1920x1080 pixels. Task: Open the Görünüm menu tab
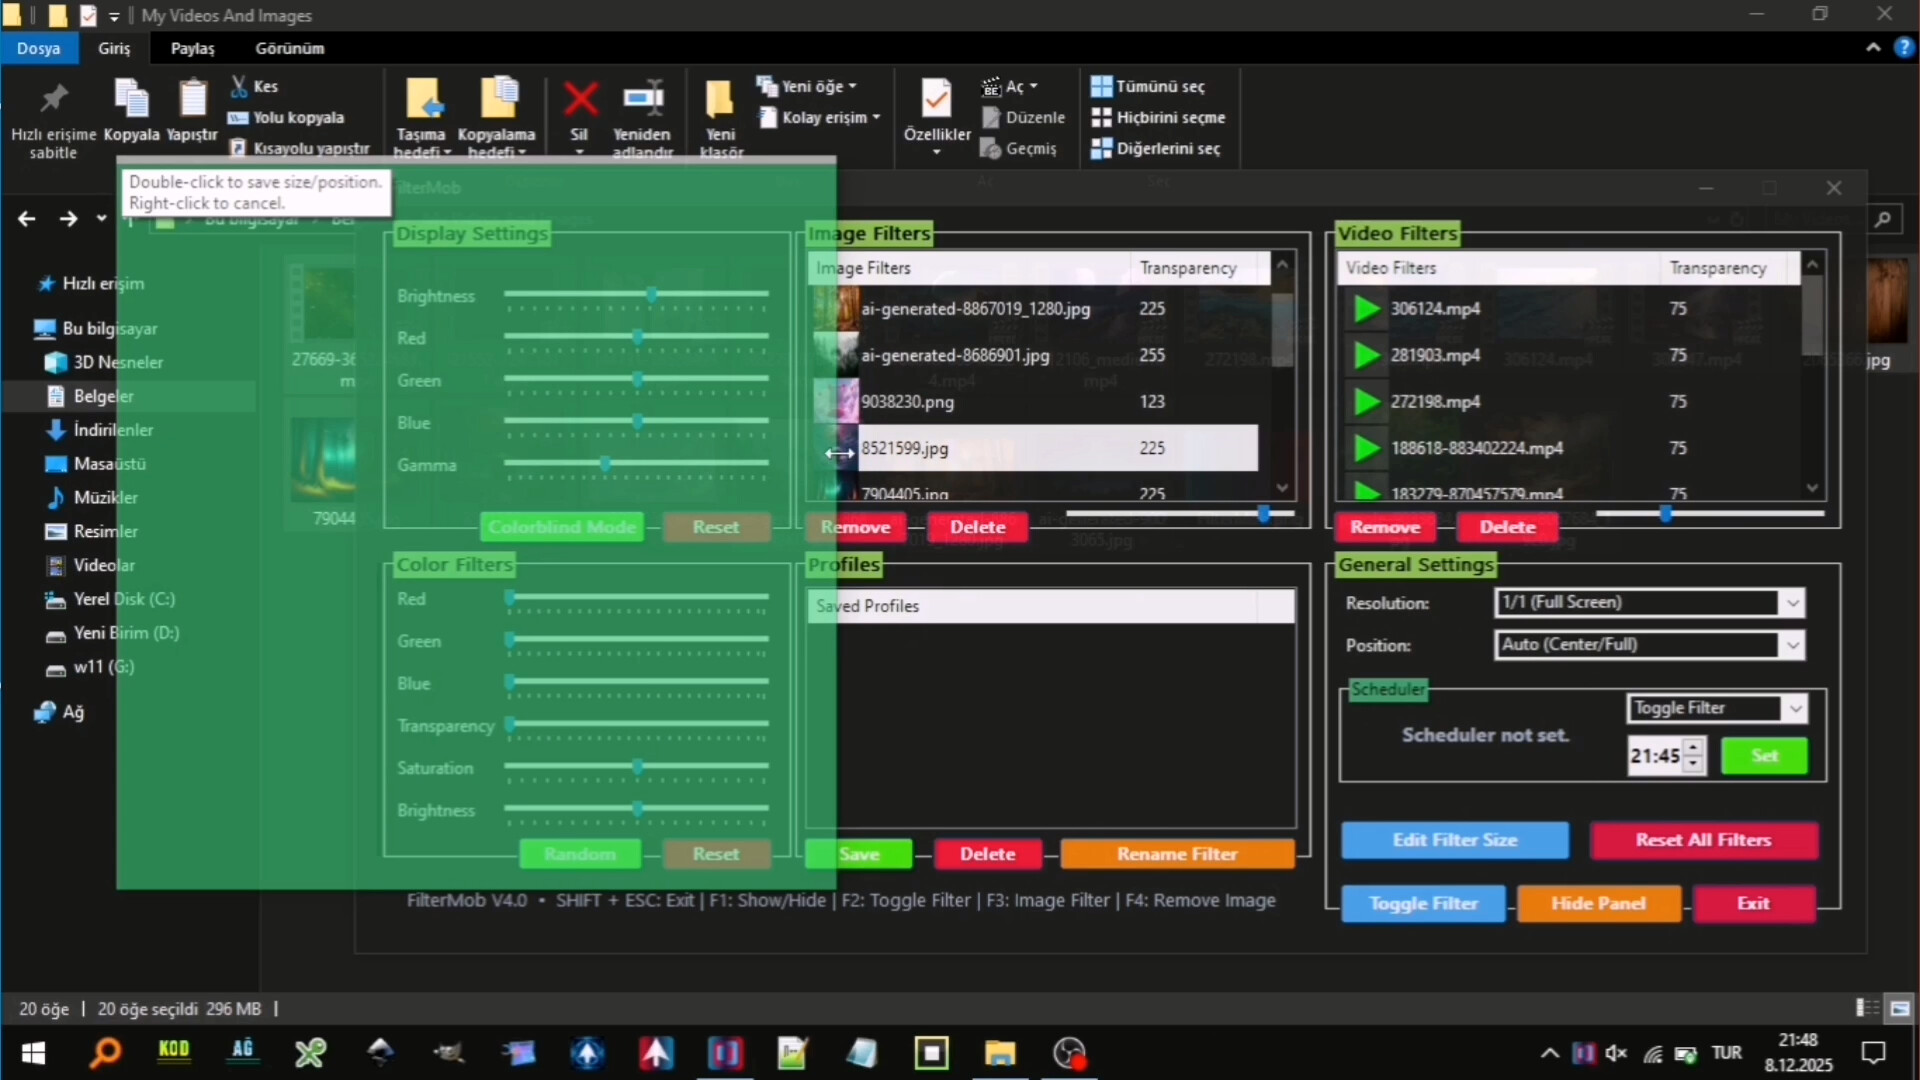click(290, 48)
